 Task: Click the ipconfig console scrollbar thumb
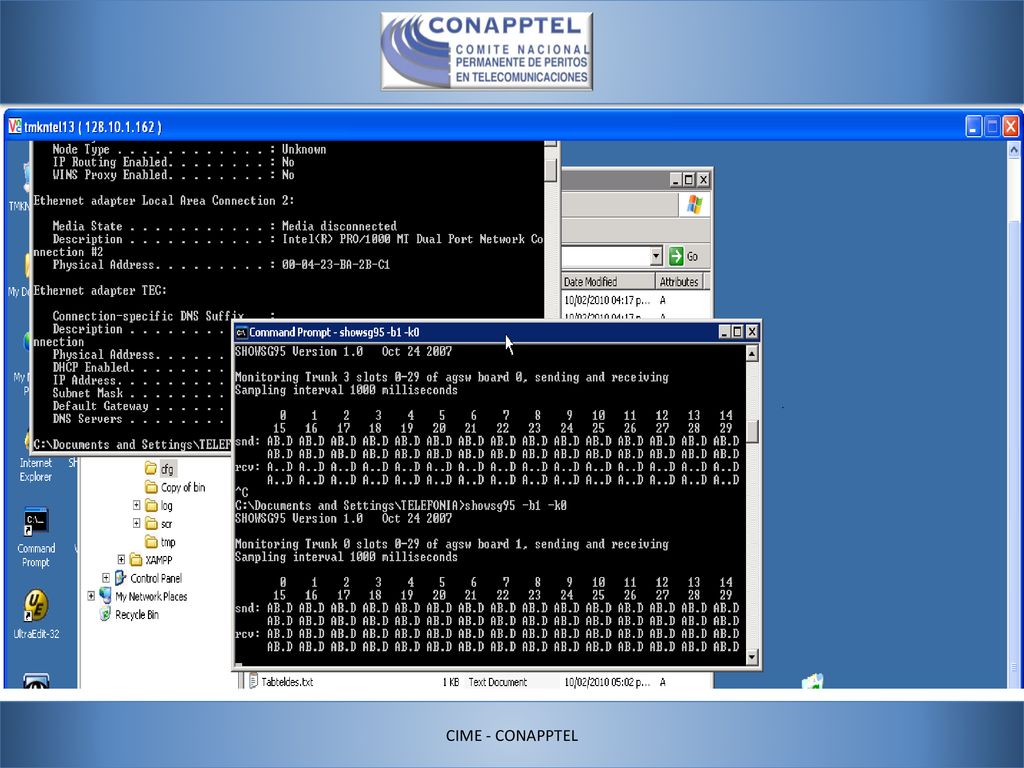pyautogui.click(x=551, y=169)
